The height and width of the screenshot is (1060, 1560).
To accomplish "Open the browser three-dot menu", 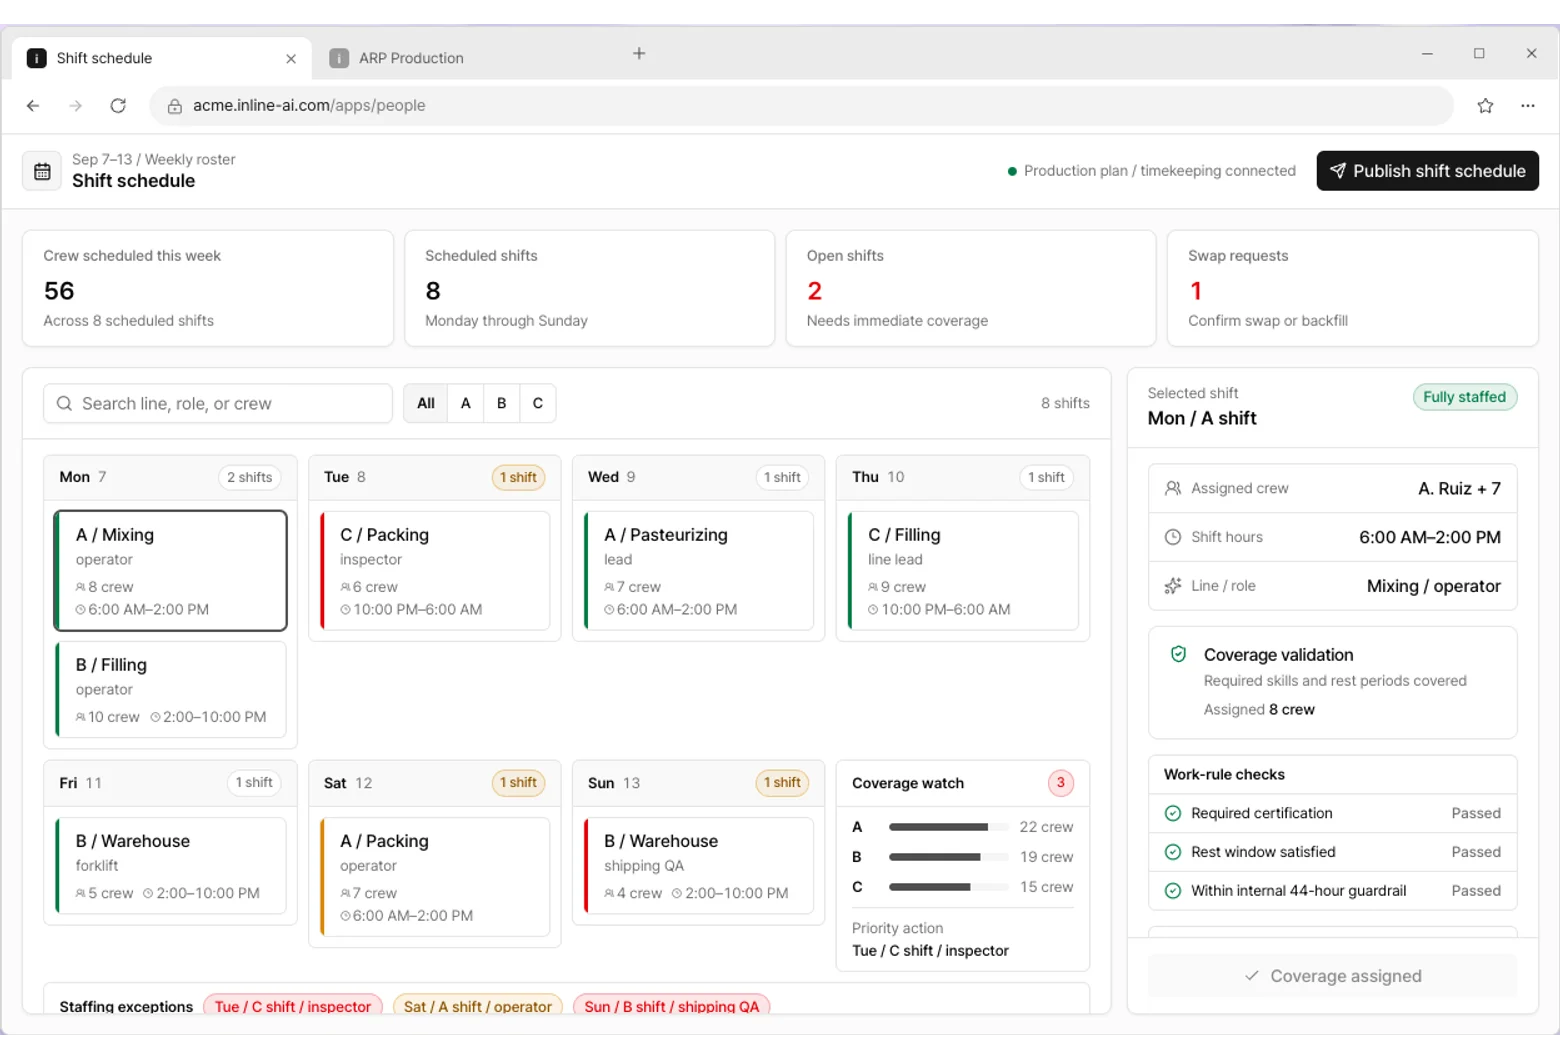I will click(x=1527, y=106).
